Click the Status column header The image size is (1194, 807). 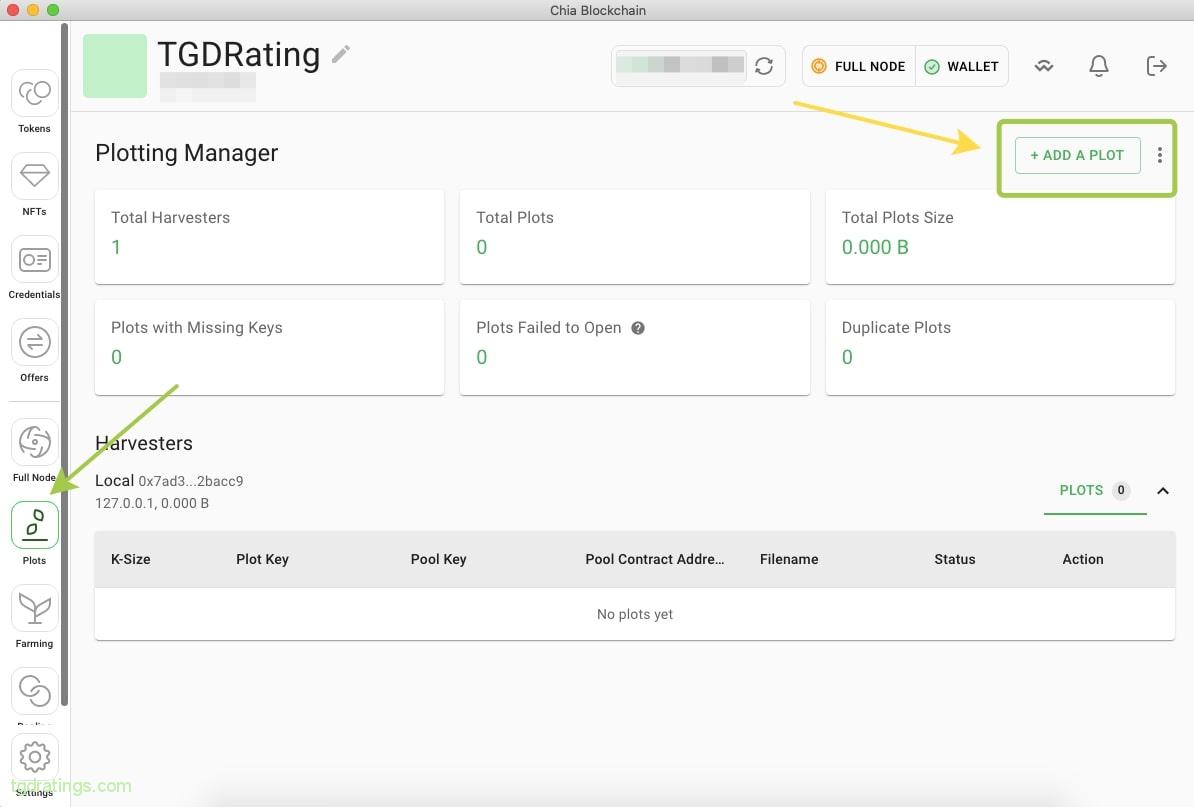click(x=955, y=559)
